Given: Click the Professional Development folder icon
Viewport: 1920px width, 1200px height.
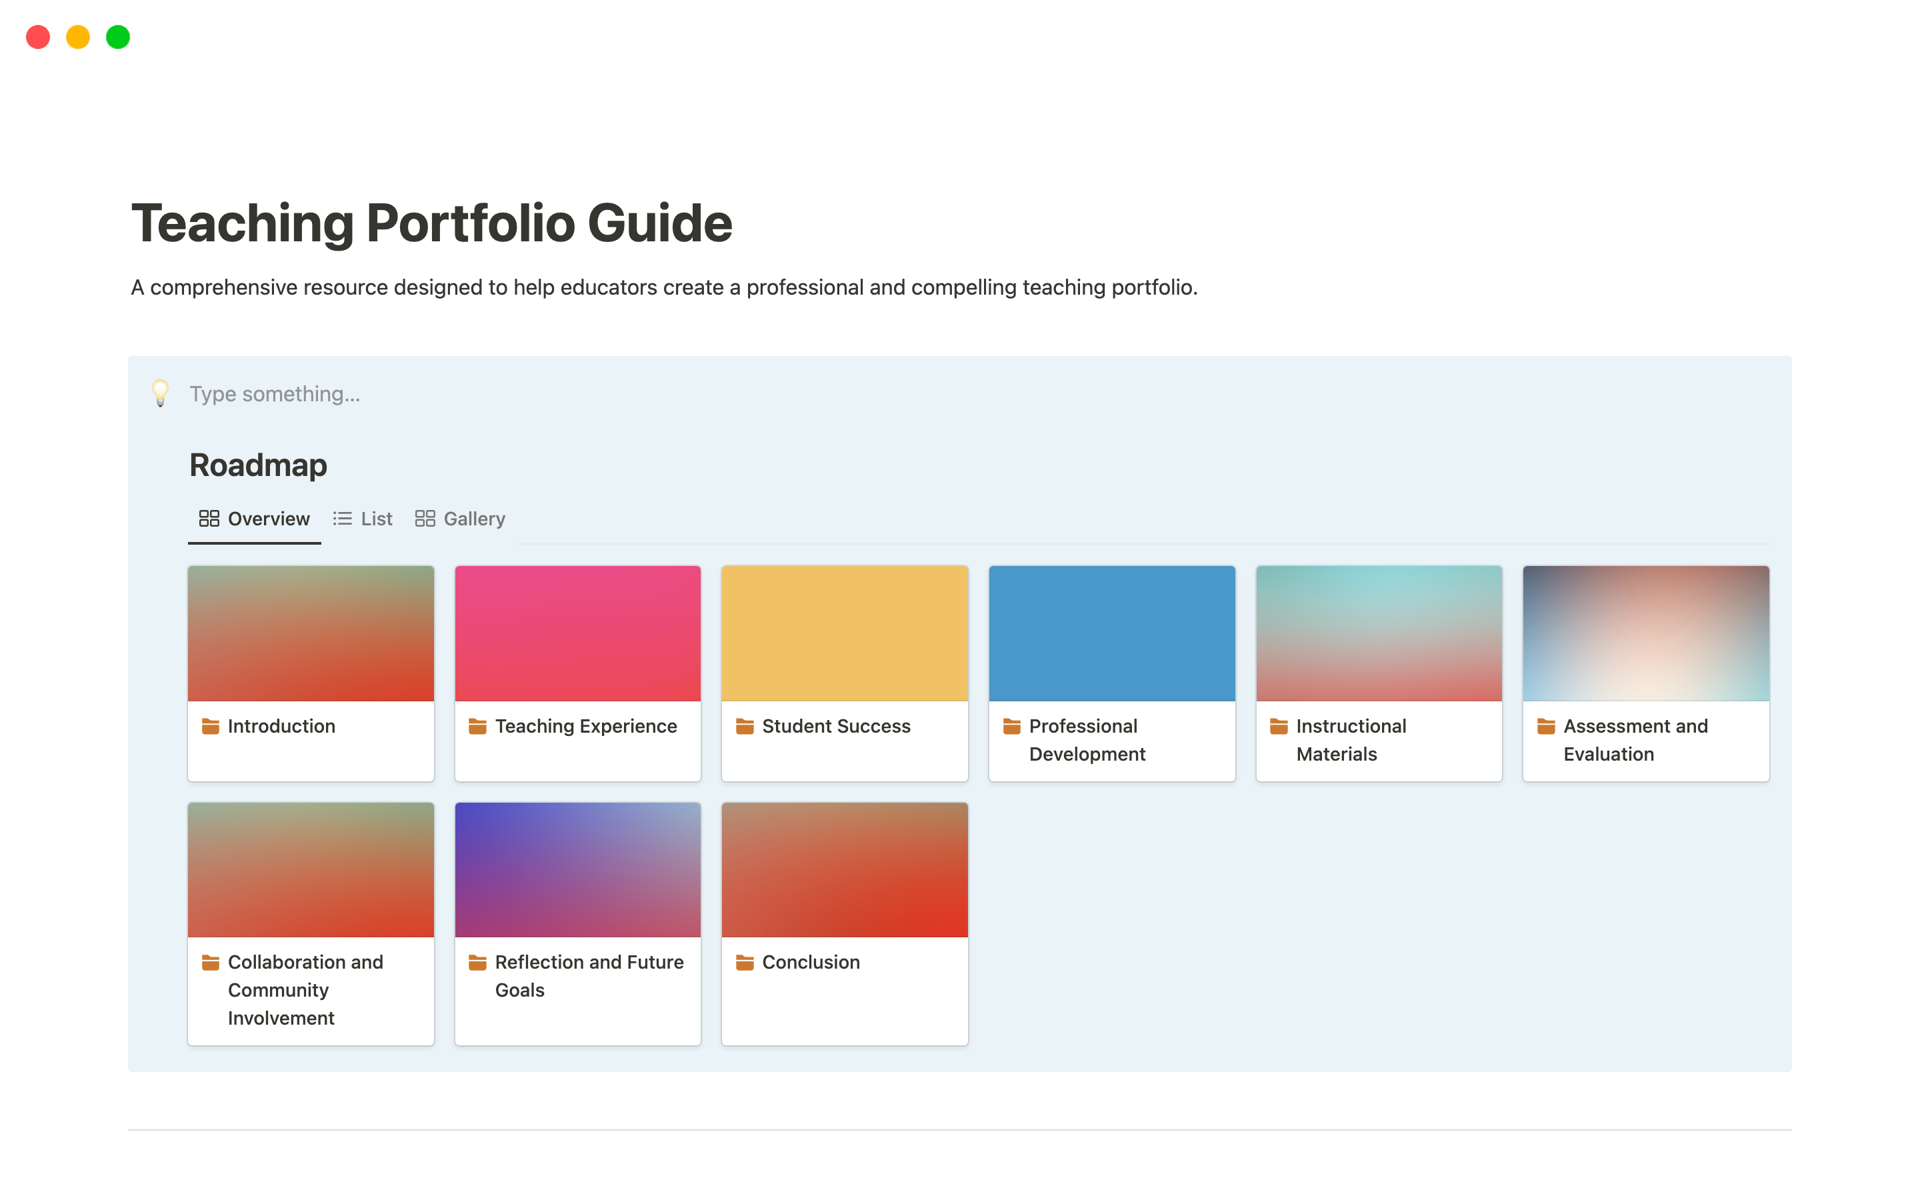Looking at the screenshot, I should [1011, 726].
